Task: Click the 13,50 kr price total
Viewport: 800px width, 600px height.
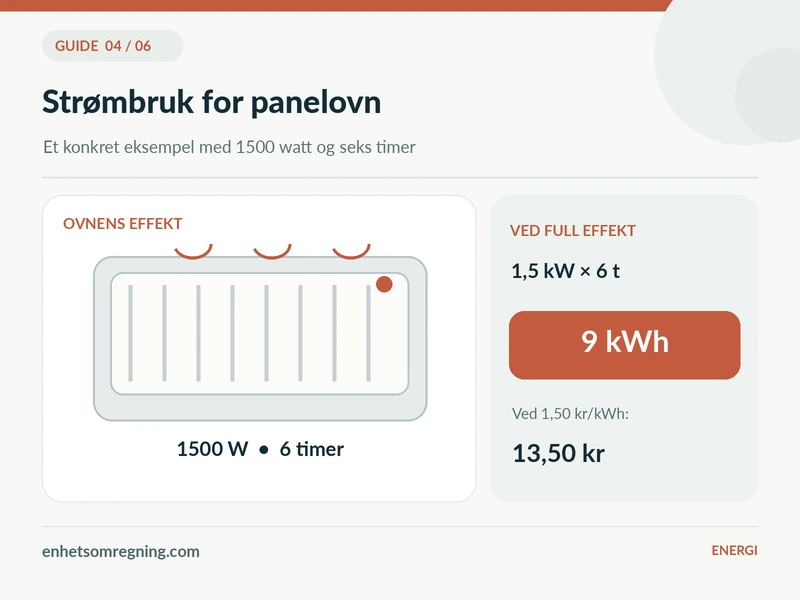Action: coord(559,453)
